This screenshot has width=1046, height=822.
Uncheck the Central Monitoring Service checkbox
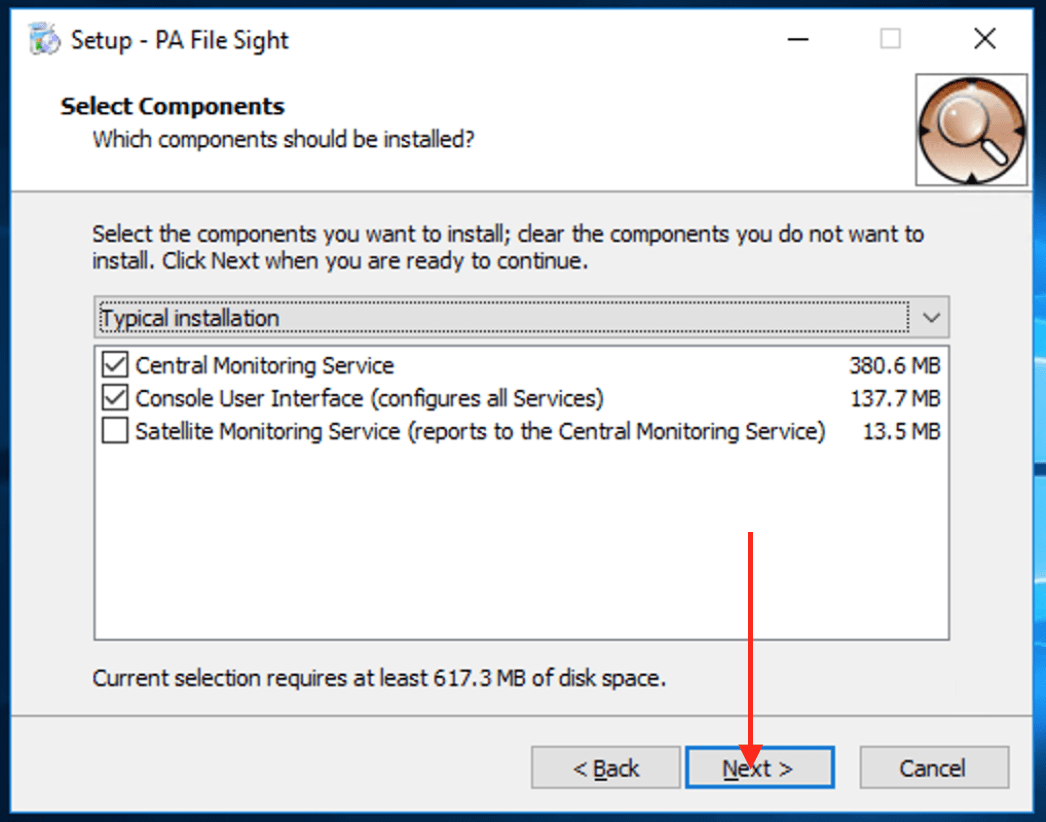coord(116,365)
